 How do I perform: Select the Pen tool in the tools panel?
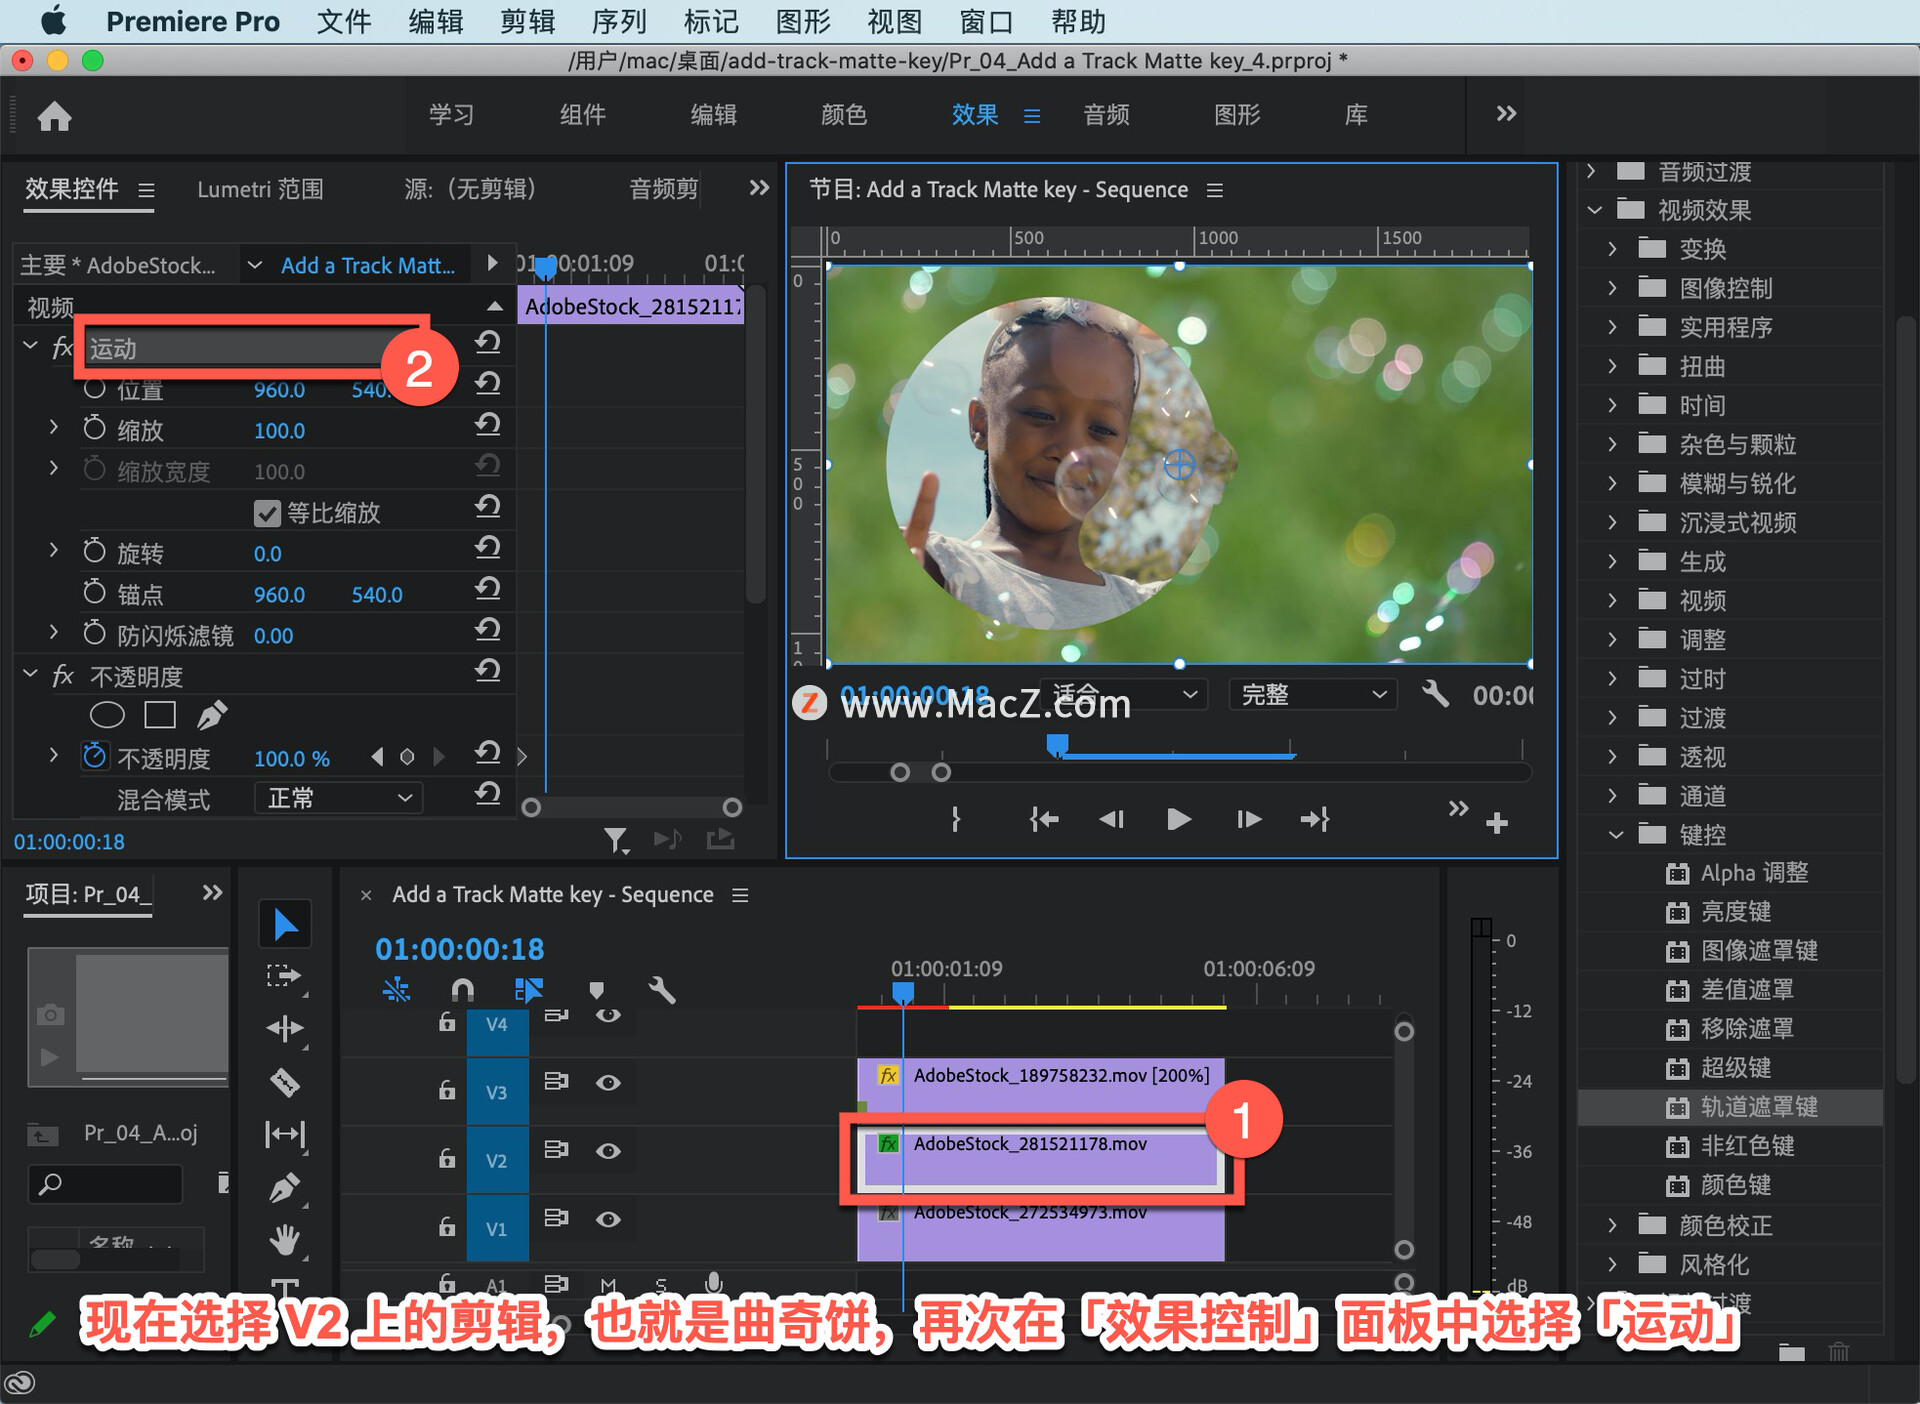coord(285,1188)
